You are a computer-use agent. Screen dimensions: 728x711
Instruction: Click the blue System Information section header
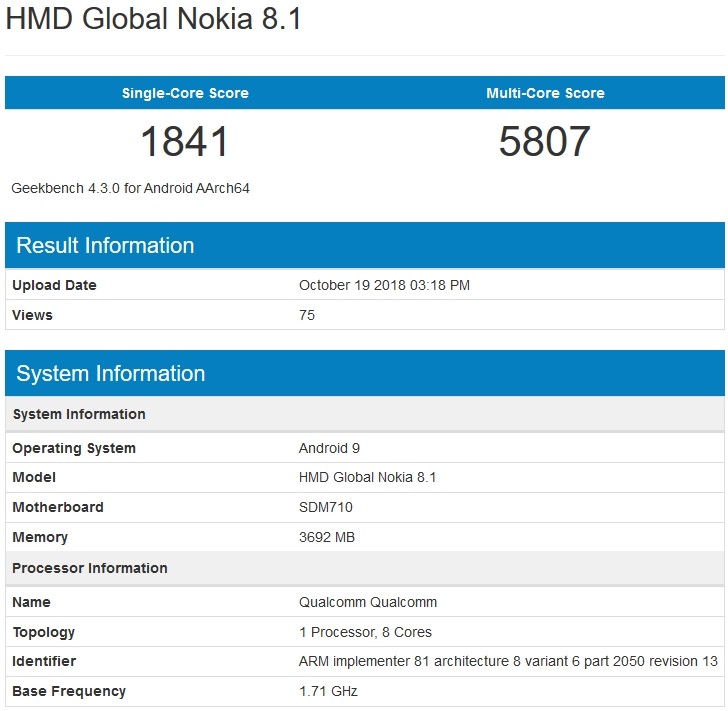tap(111, 374)
